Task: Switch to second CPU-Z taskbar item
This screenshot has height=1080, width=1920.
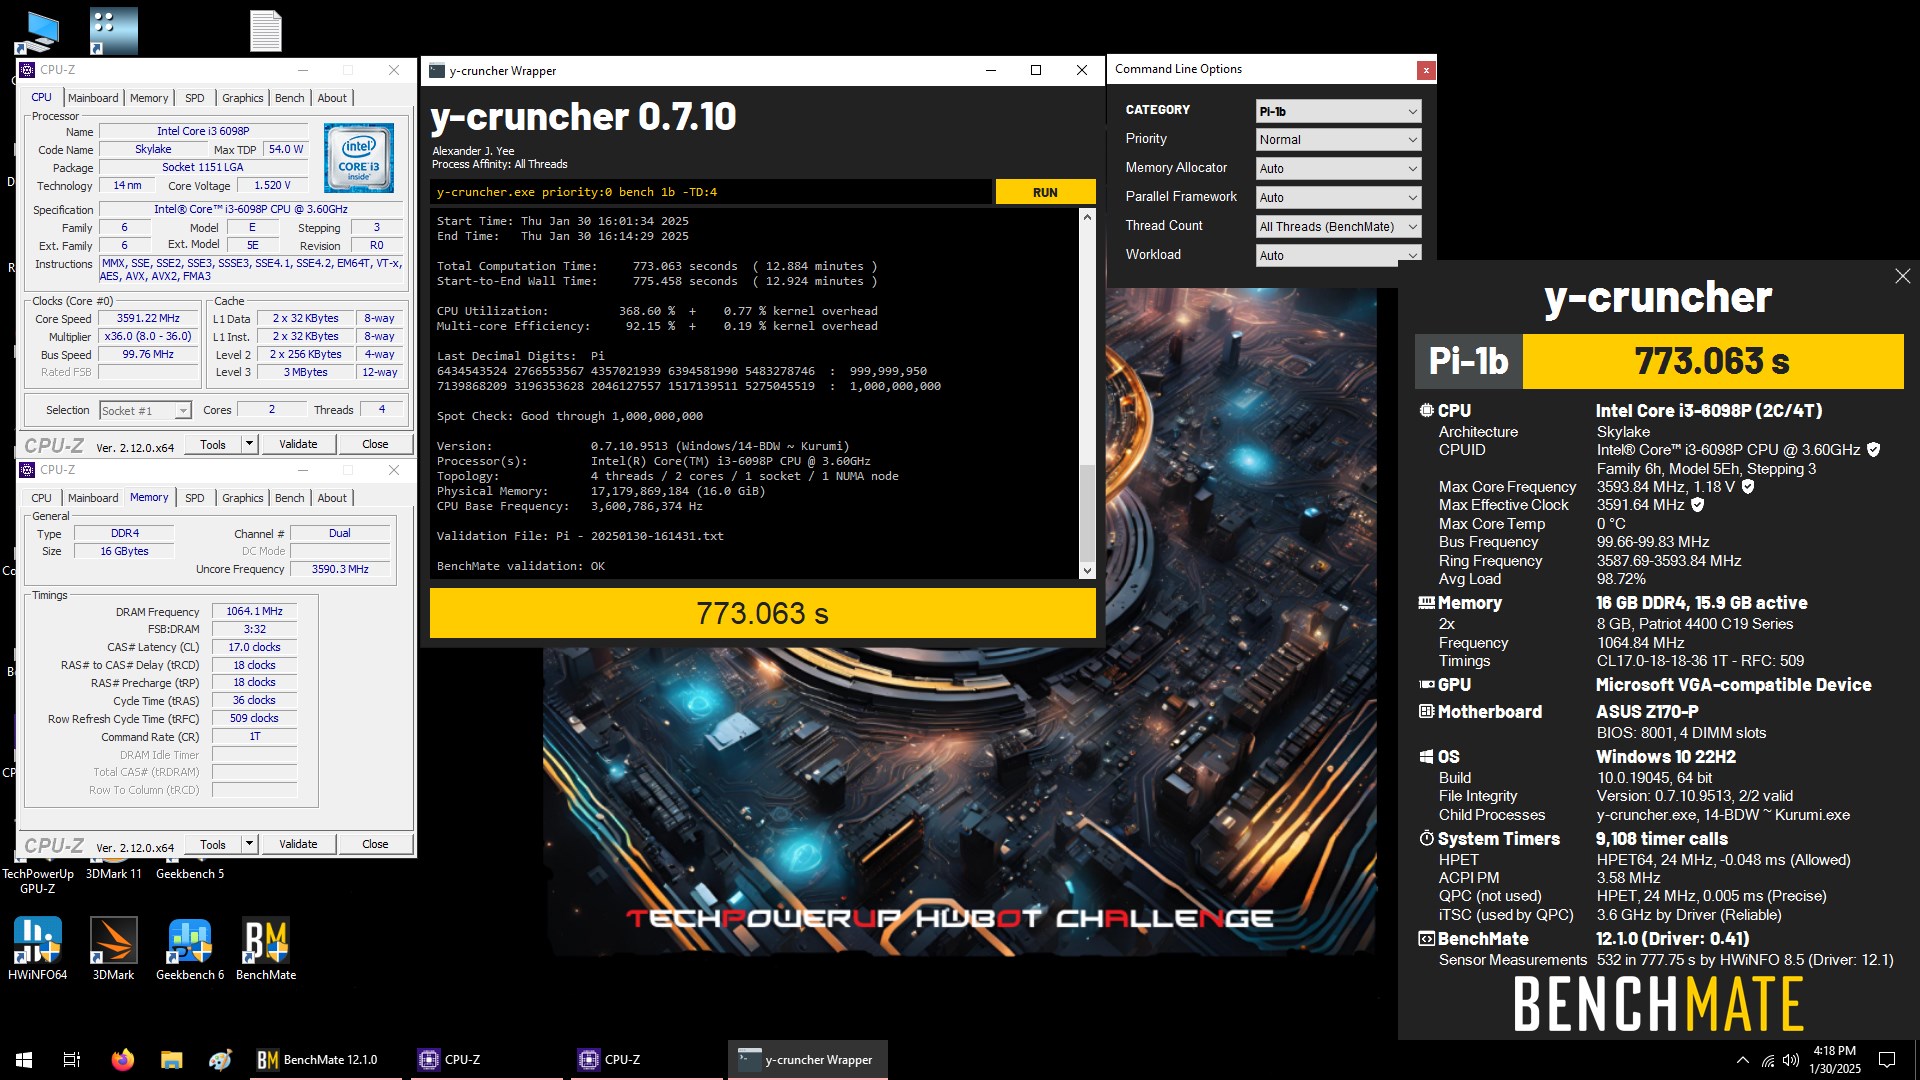Action: click(646, 1060)
